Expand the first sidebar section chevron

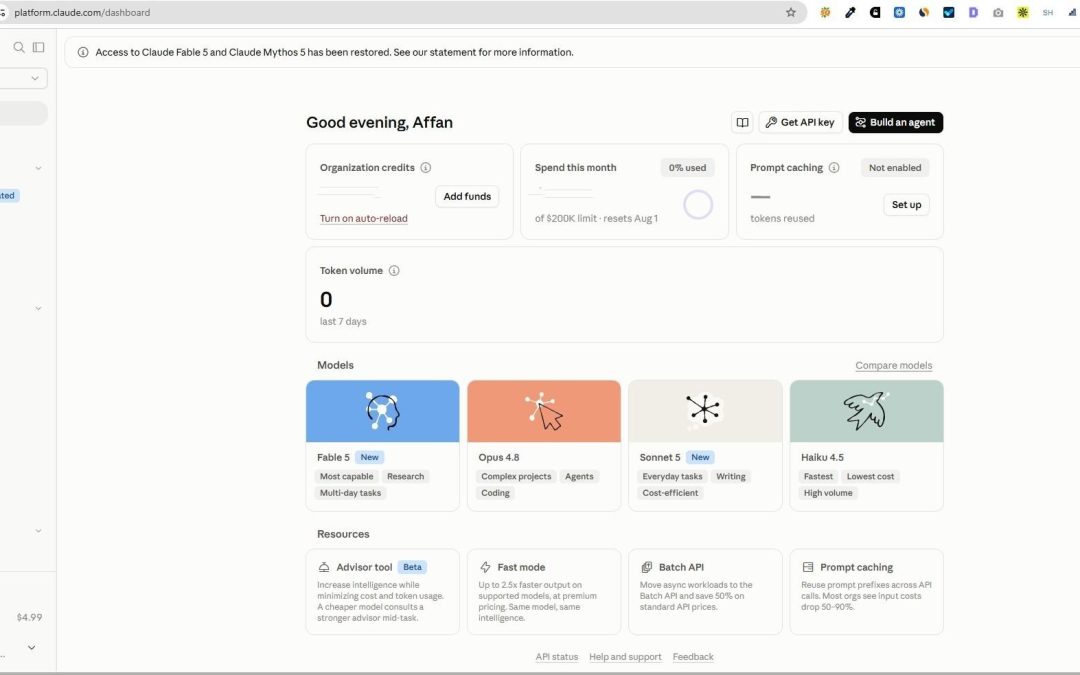(39, 168)
